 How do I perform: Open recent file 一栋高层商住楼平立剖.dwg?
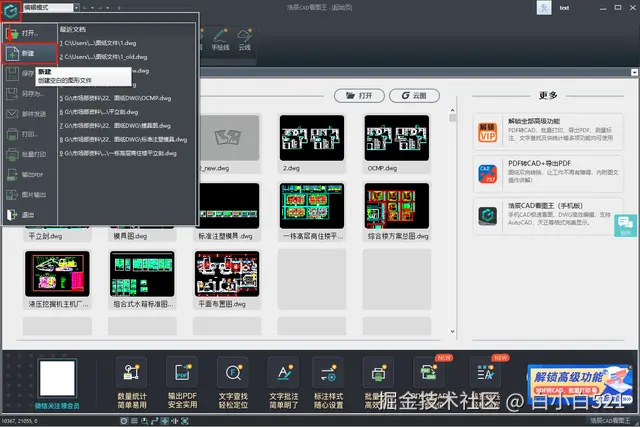(118, 153)
